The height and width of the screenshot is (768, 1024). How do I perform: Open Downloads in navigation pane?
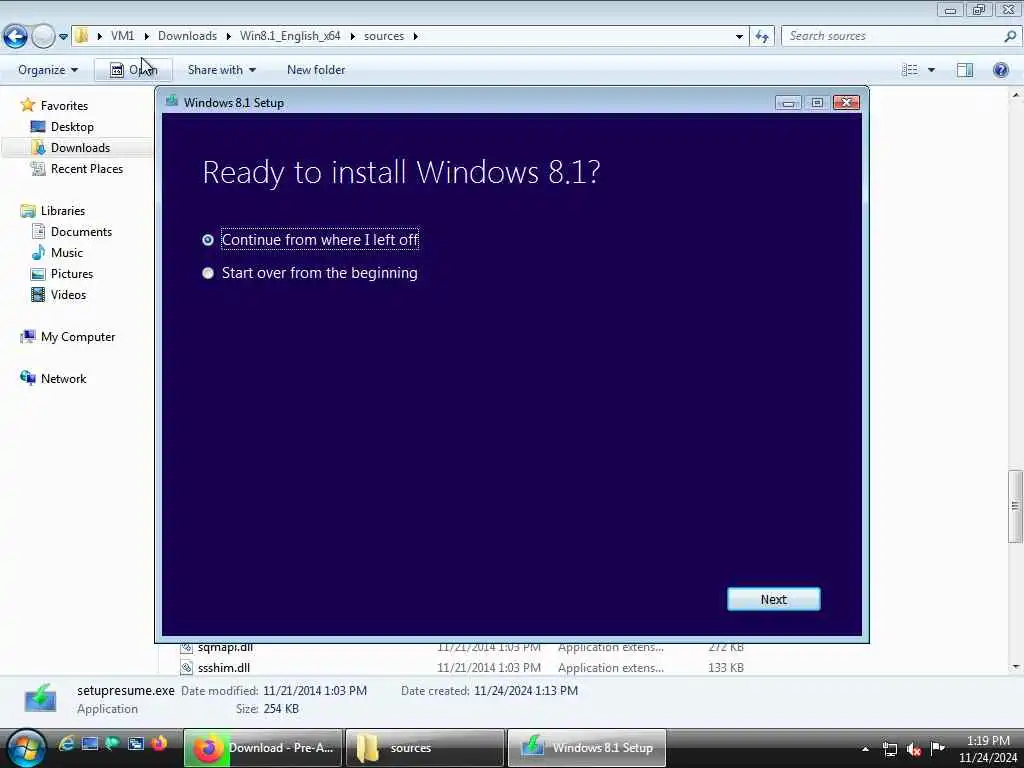80,148
